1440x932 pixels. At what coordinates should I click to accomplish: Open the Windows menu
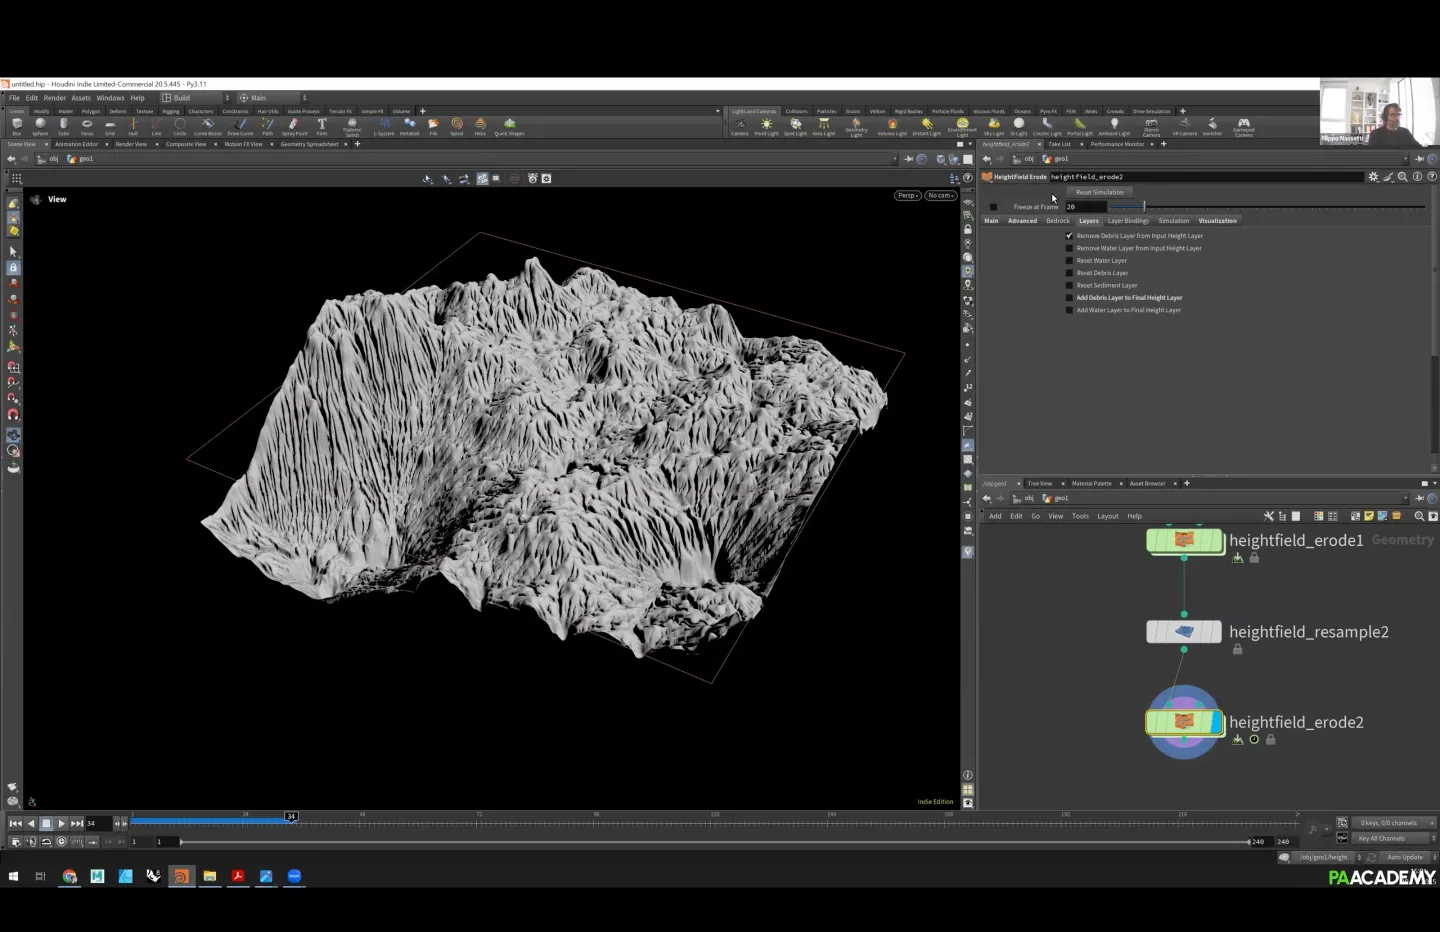pos(110,98)
